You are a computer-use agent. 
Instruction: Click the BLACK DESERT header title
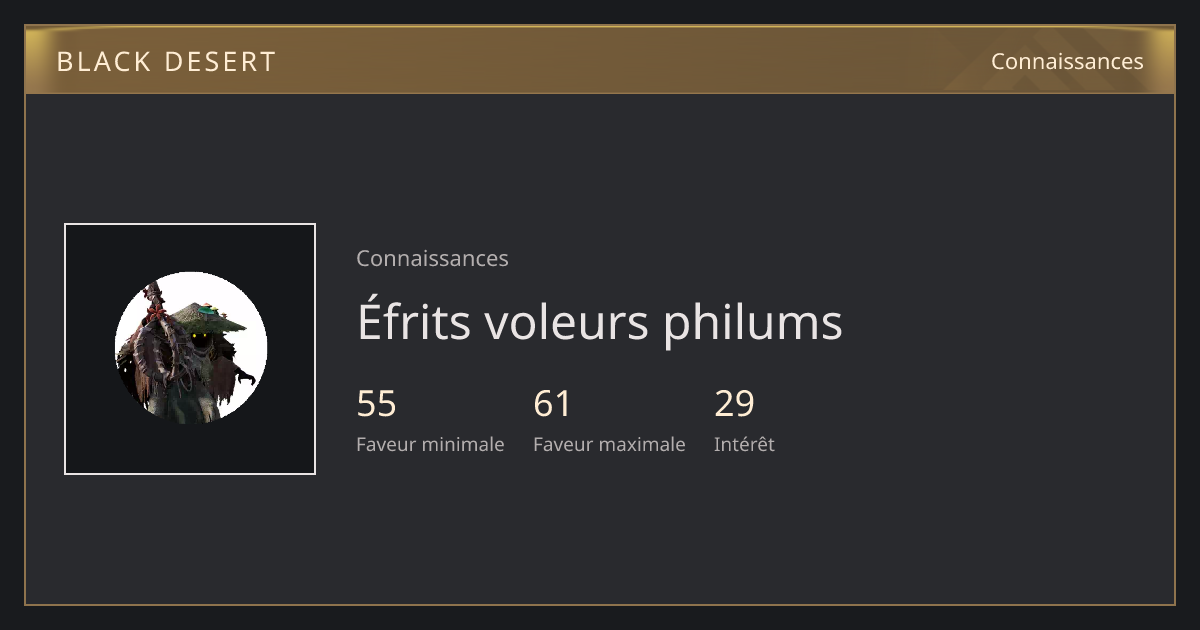pyautogui.click(x=166, y=61)
